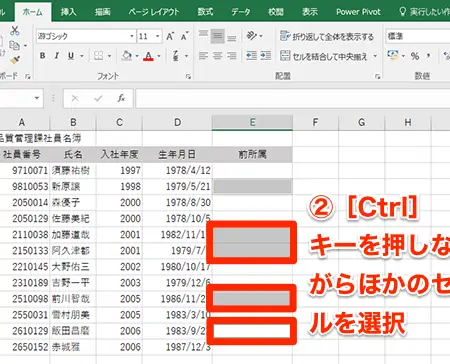450x364 pixels.
Task: Increase font size with large A icon
Action: click(170, 36)
